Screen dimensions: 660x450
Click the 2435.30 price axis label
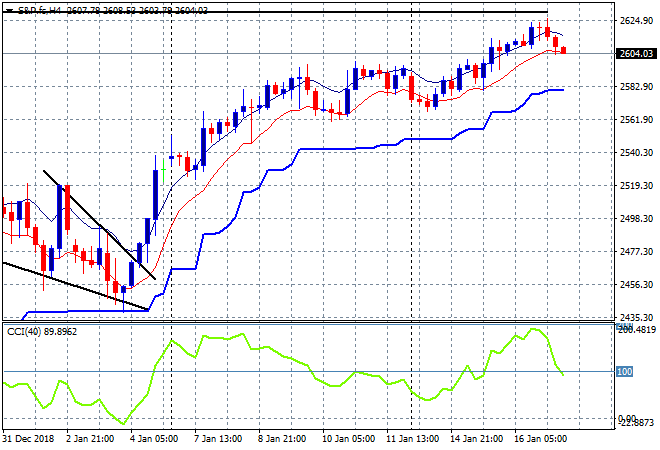coord(636,317)
